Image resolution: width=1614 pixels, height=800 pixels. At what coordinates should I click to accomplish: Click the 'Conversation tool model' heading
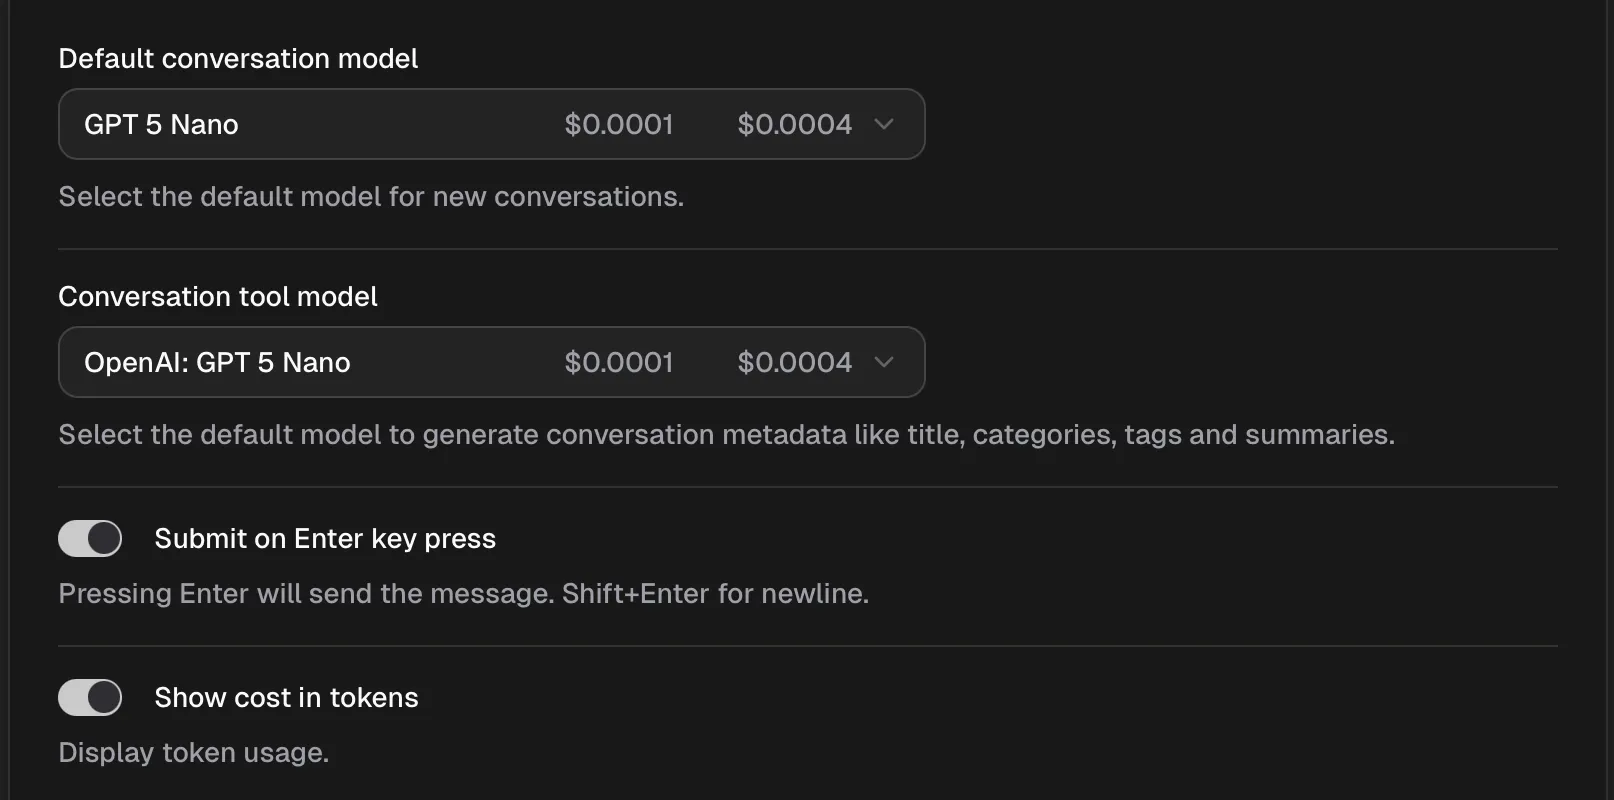tap(218, 297)
